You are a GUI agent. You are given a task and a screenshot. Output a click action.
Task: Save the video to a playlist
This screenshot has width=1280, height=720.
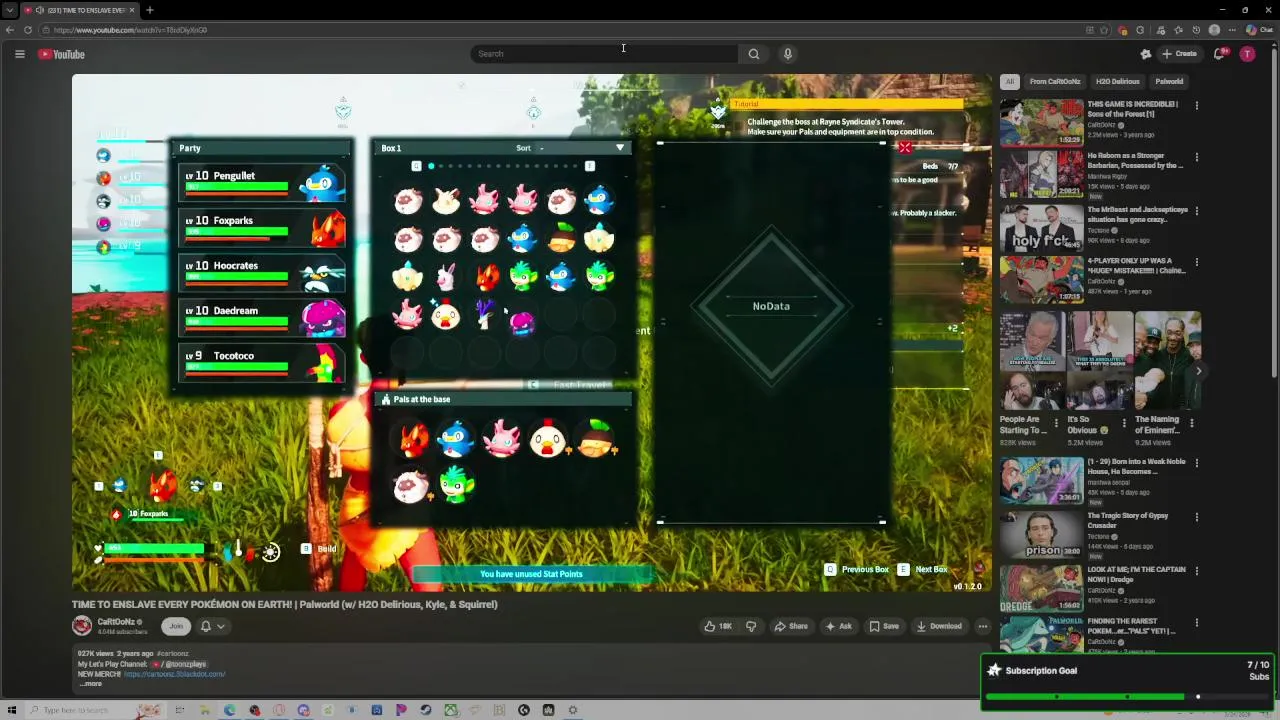point(884,626)
